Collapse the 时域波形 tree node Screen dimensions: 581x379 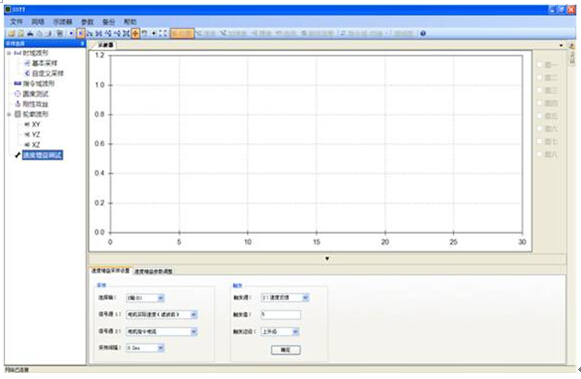click(x=9, y=53)
